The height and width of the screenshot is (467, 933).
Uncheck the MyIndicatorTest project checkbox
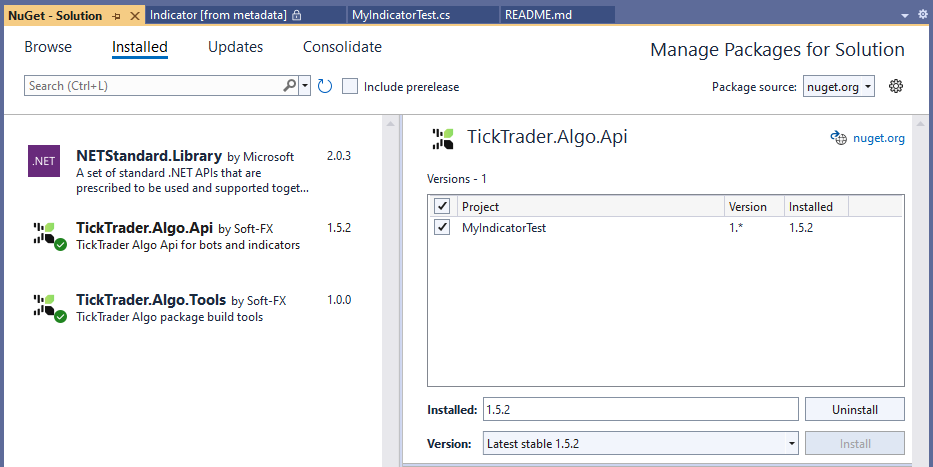point(442,227)
